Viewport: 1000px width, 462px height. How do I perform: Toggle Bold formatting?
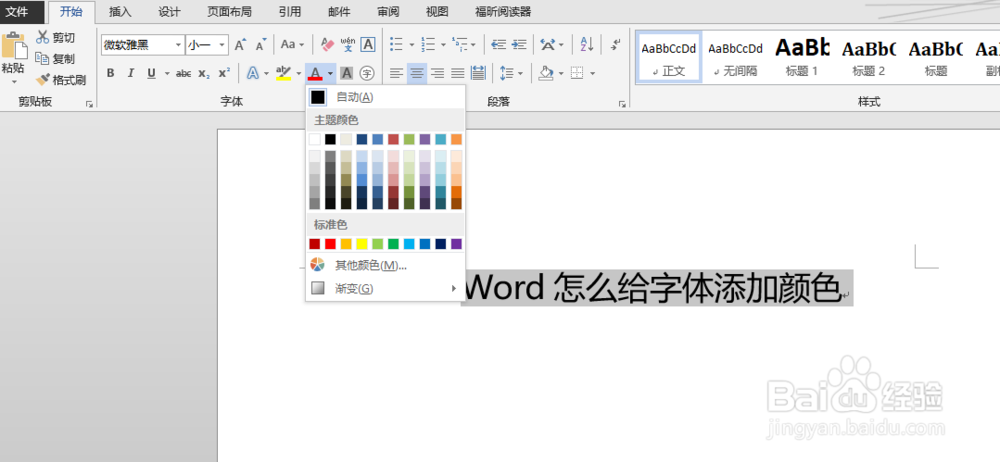[x=110, y=73]
